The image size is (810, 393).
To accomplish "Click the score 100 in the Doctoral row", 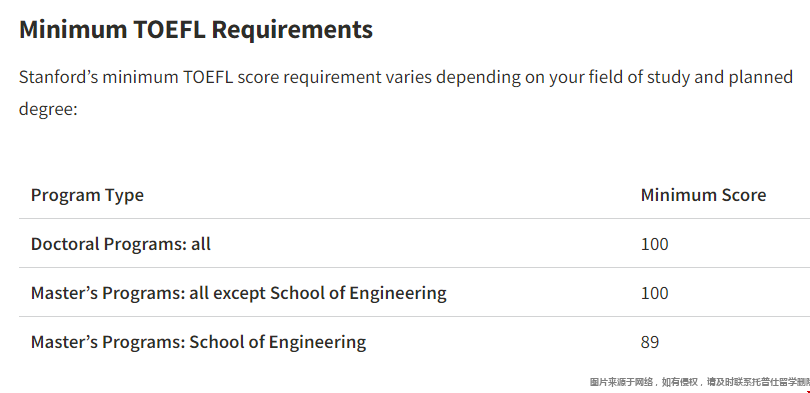I will tap(655, 244).
